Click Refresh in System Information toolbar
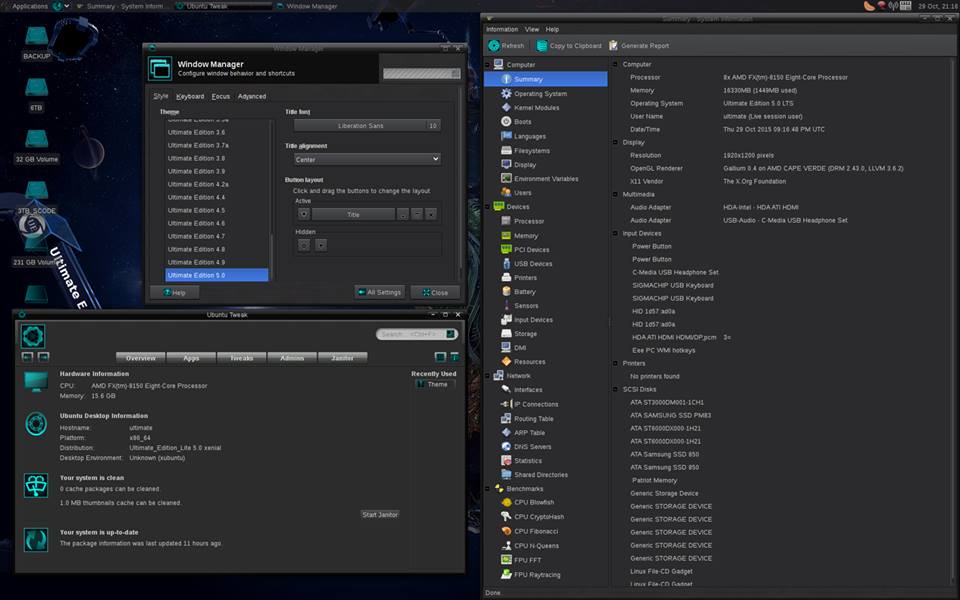The height and width of the screenshot is (600, 960). pyautogui.click(x=506, y=45)
